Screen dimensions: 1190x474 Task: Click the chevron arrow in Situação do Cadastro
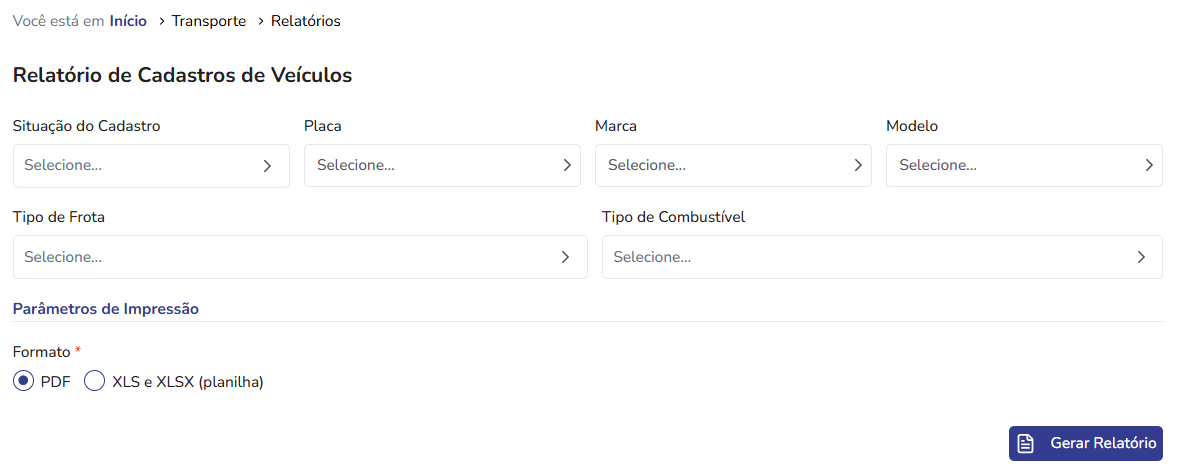(x=267, y=166)
